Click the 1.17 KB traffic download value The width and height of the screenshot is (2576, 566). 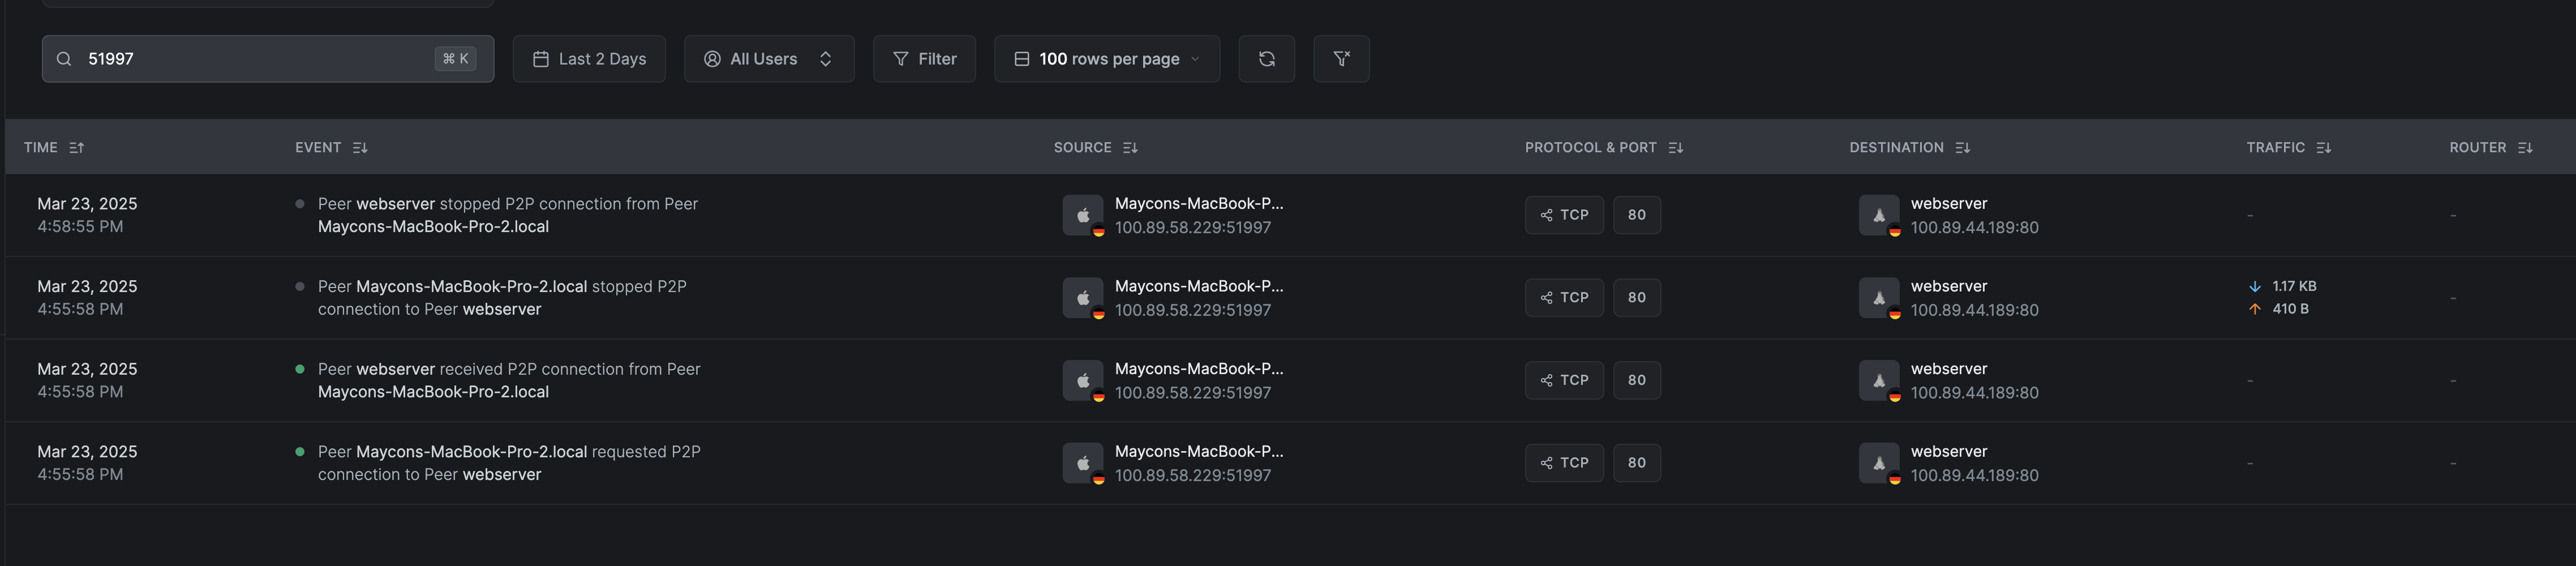point(2294,286)
